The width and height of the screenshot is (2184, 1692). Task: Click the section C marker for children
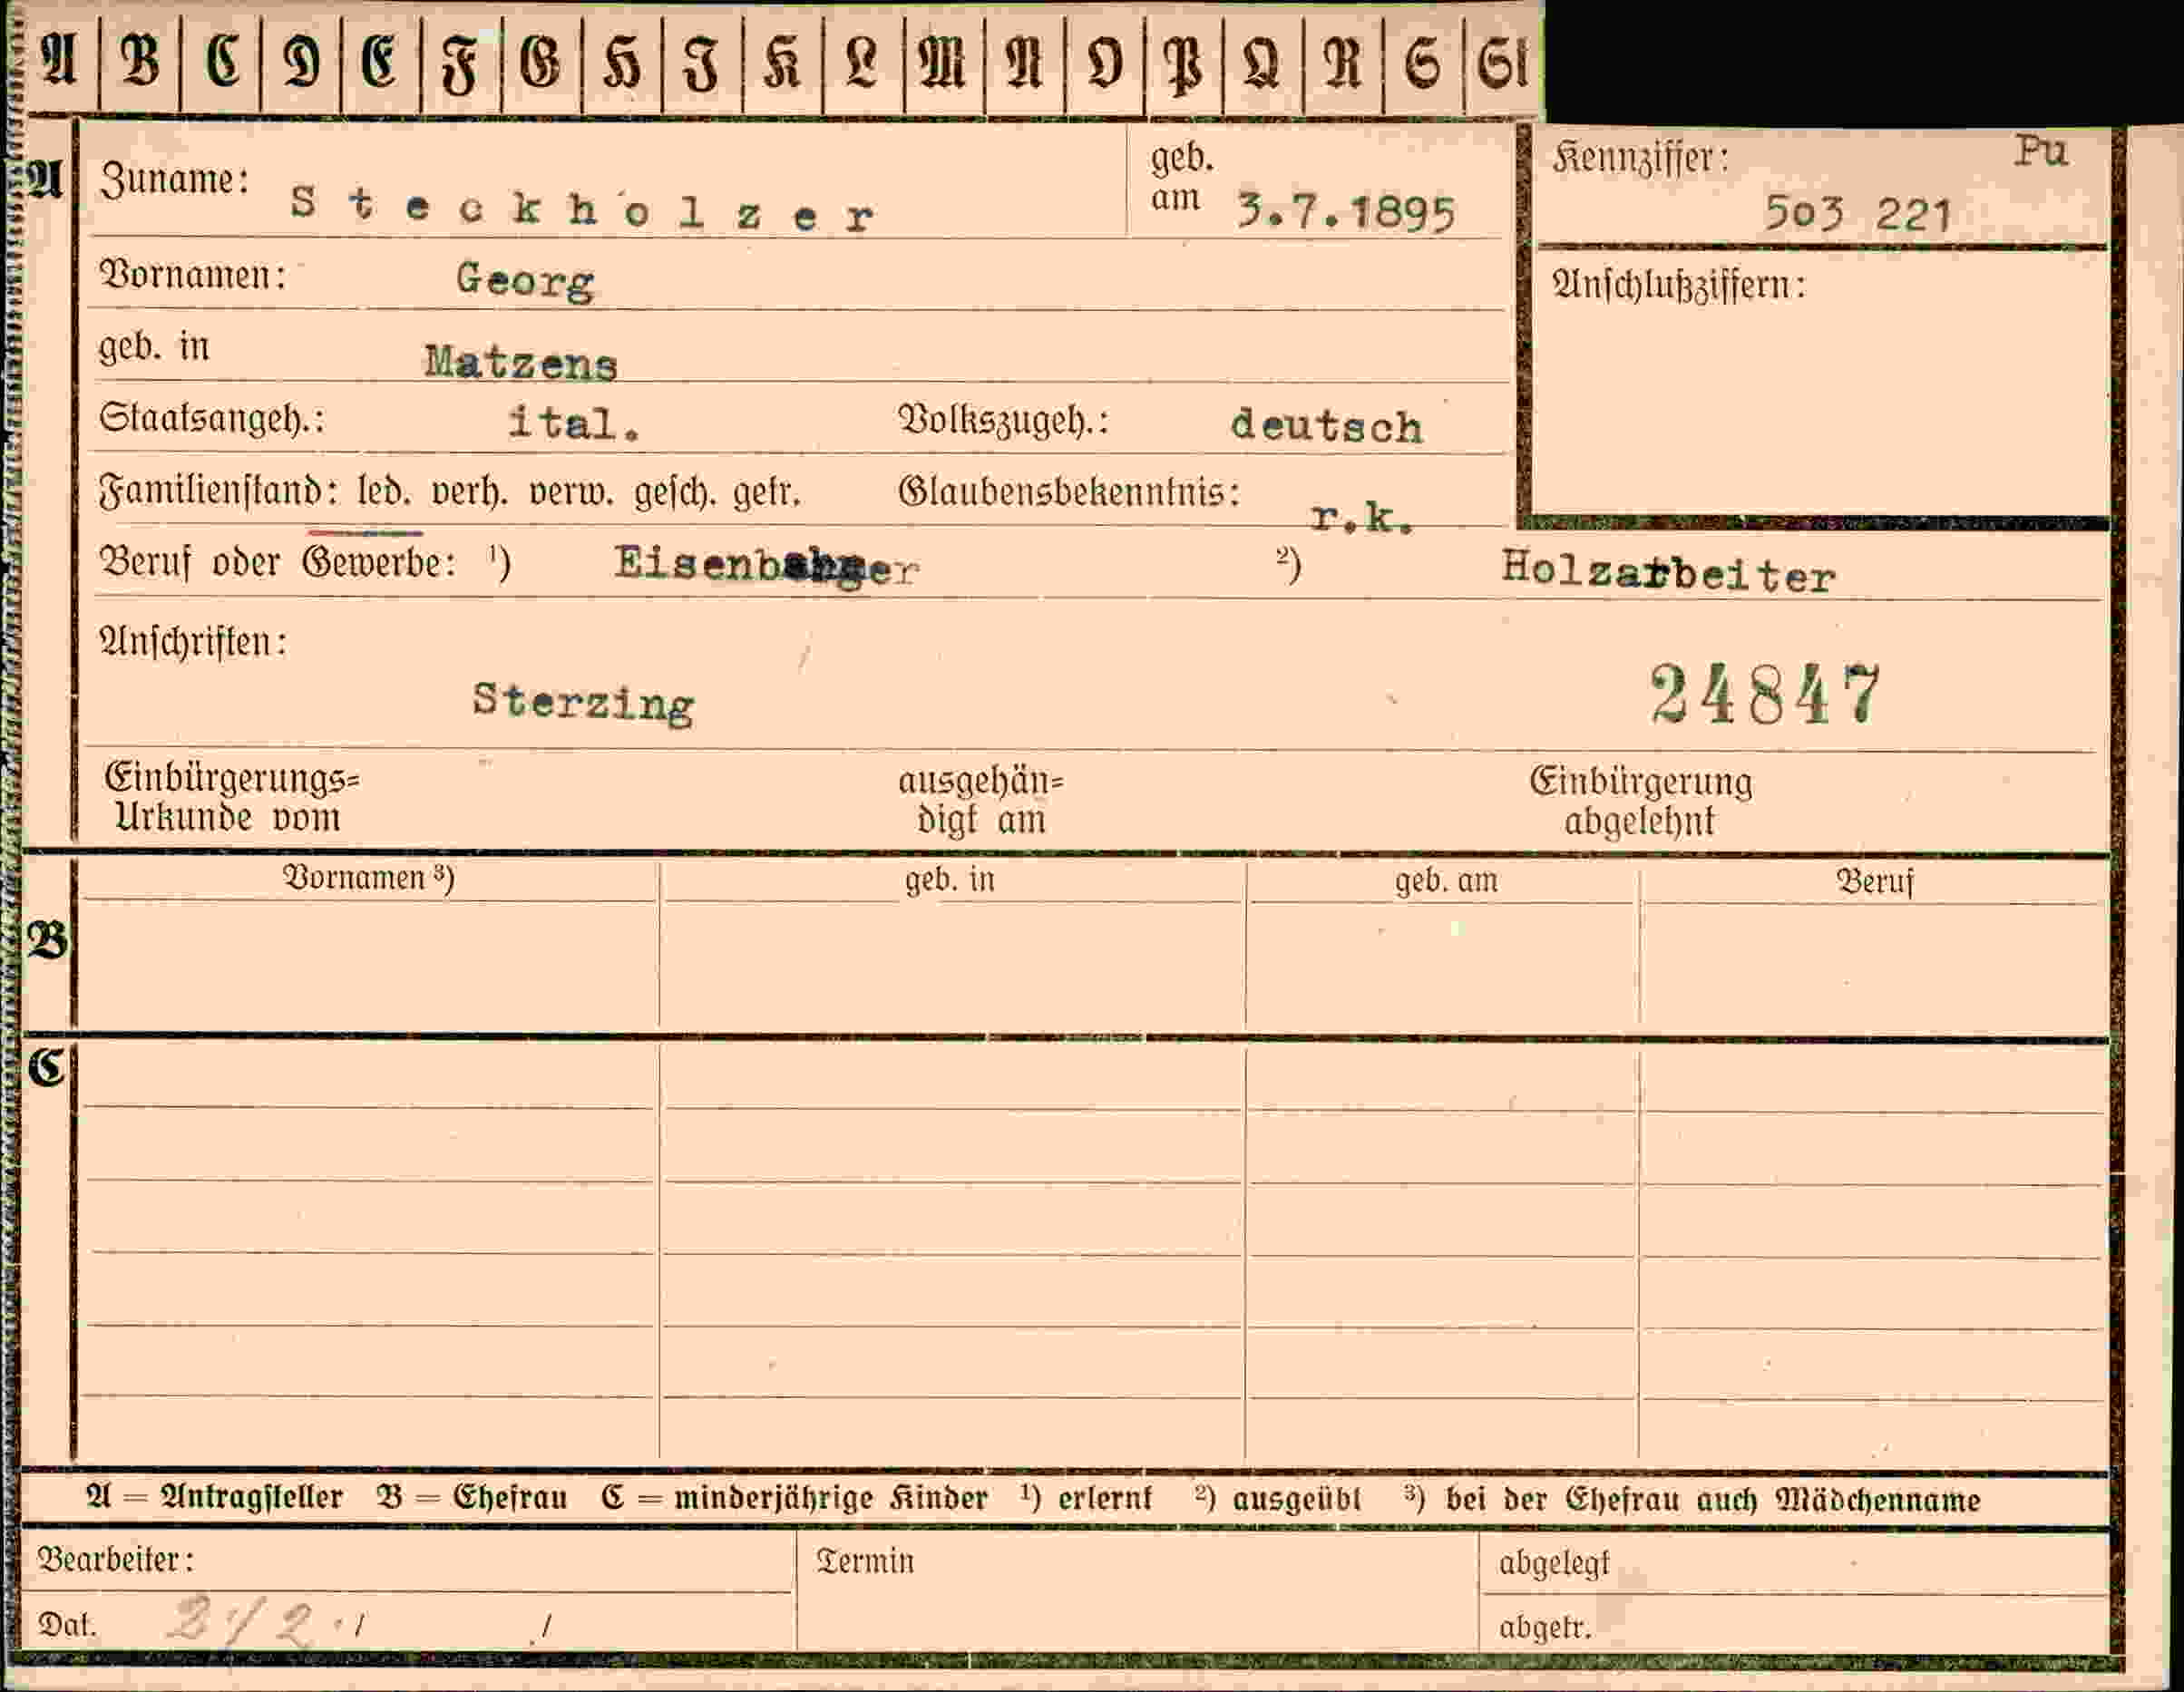[46, 1068]
